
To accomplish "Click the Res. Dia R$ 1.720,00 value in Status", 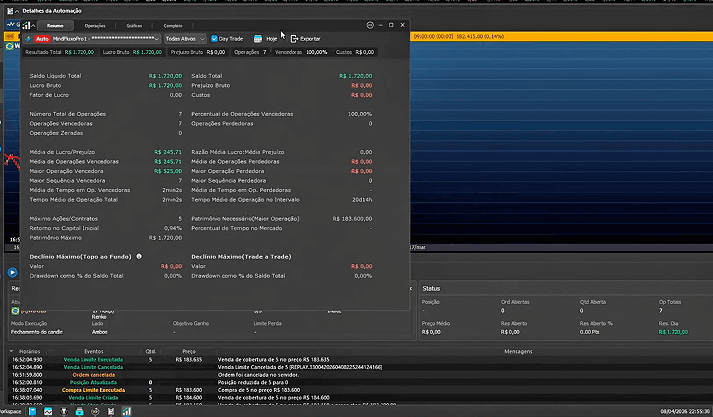I will point(673,332).
